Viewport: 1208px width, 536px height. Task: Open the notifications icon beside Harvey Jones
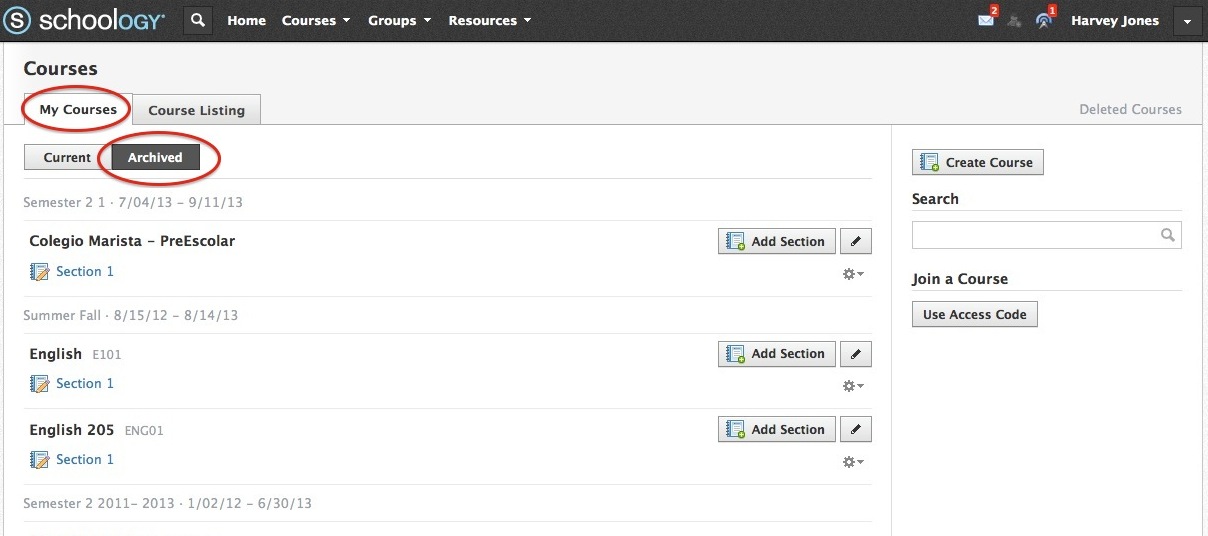tap(1044, 20)
